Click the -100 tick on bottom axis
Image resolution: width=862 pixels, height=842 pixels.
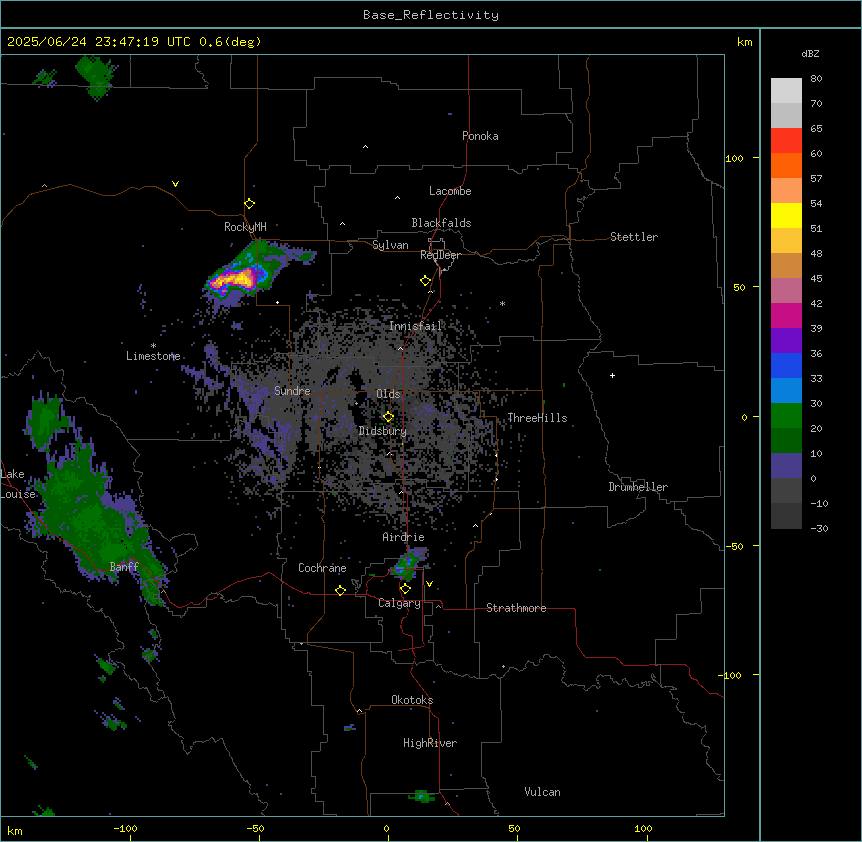(x=125, y=829)
